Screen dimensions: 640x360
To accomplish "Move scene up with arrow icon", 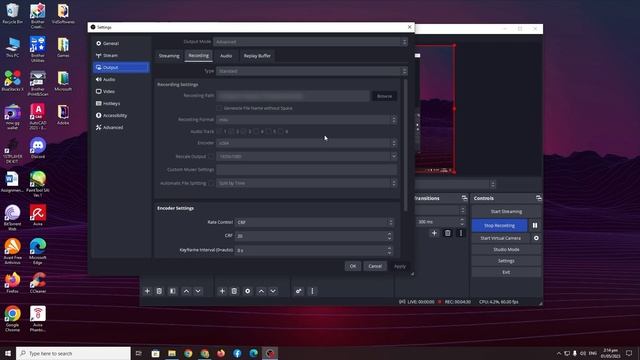I will coord(186,291).
